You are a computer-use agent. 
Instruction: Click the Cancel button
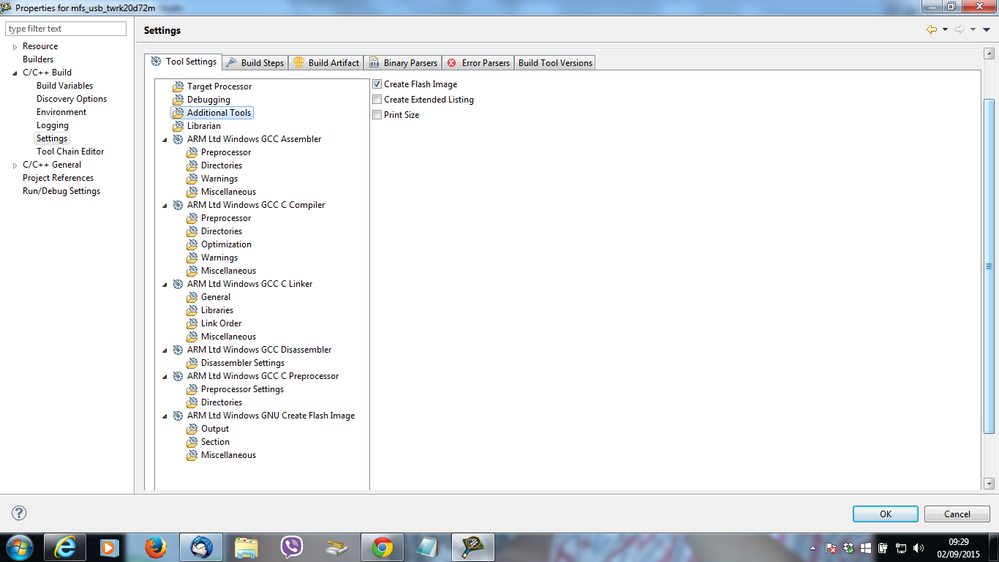pos(957,514)
